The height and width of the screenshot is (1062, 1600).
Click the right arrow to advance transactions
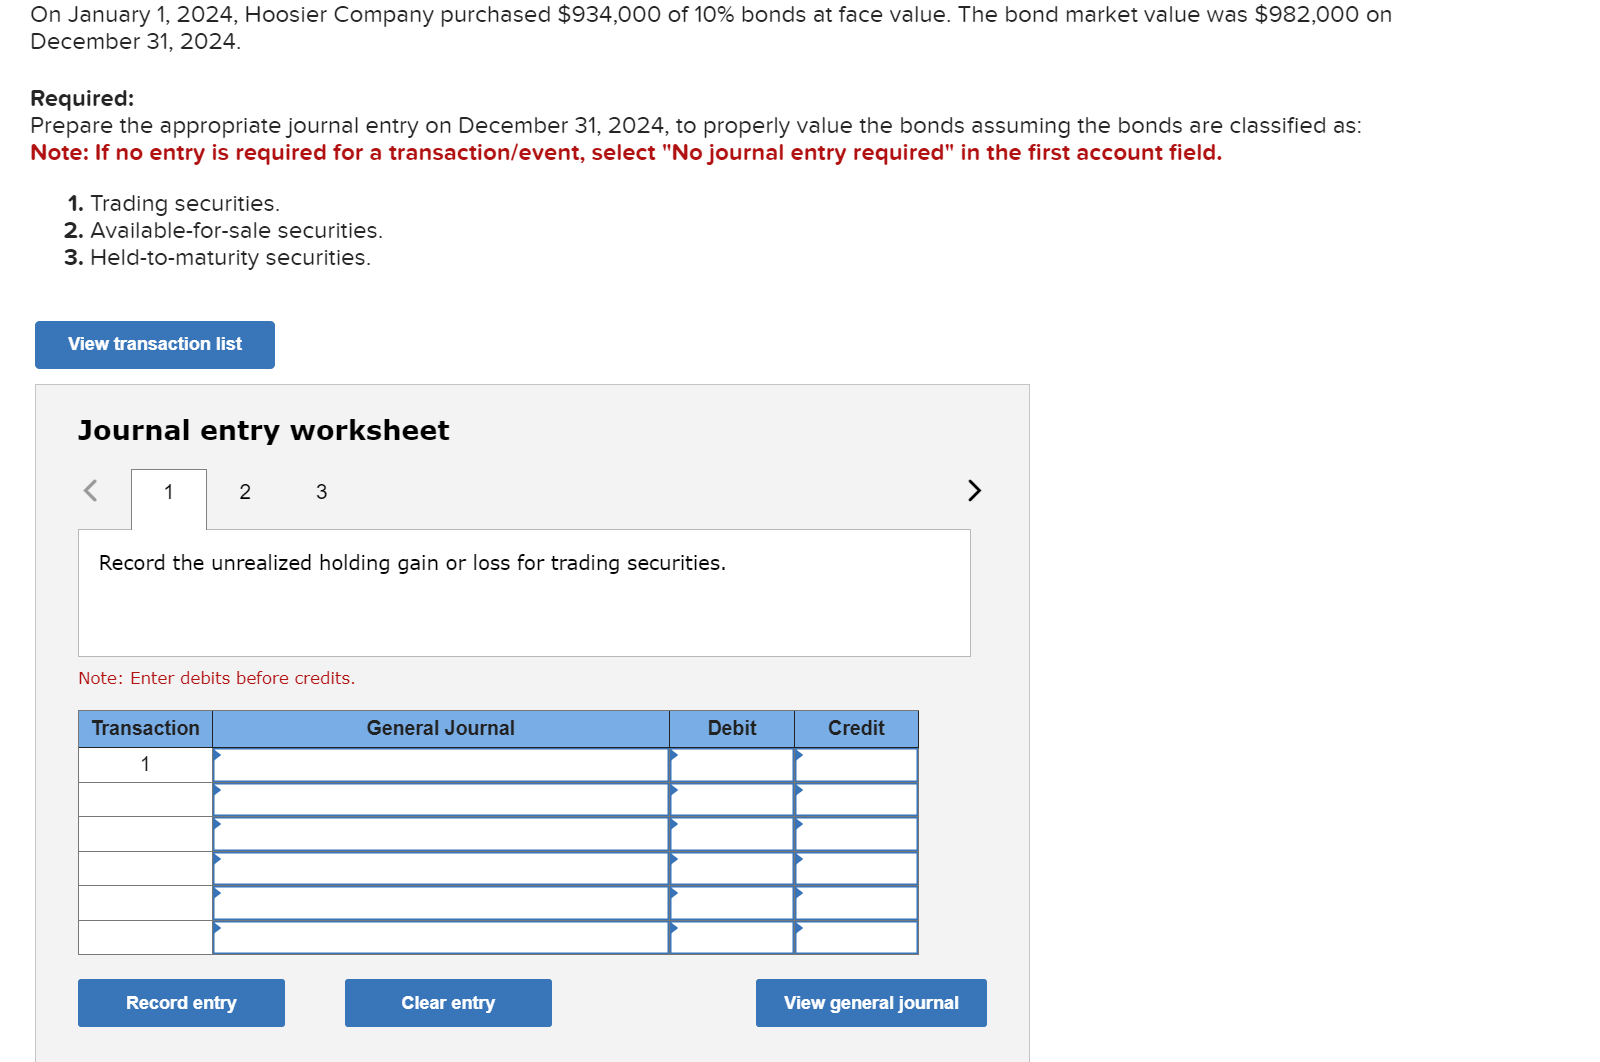click(974, 491)
